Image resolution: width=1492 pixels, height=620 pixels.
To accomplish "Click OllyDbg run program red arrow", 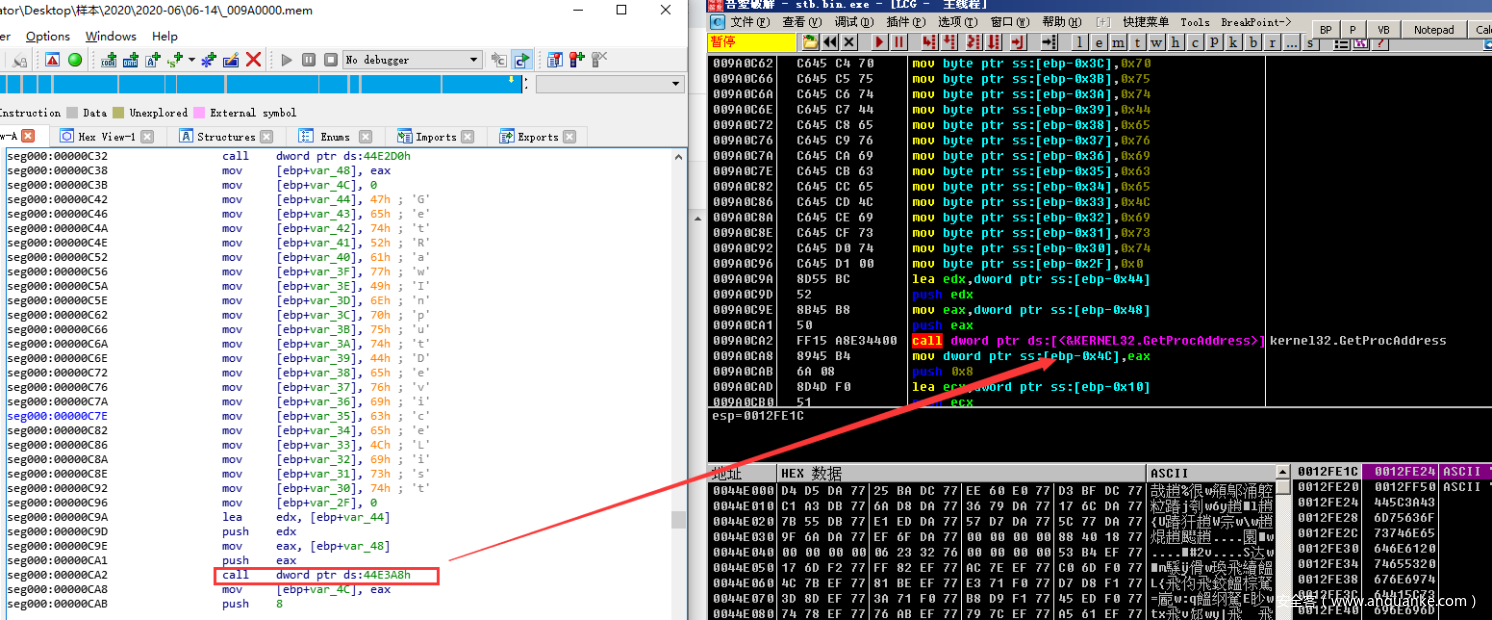I will point(879,42).
